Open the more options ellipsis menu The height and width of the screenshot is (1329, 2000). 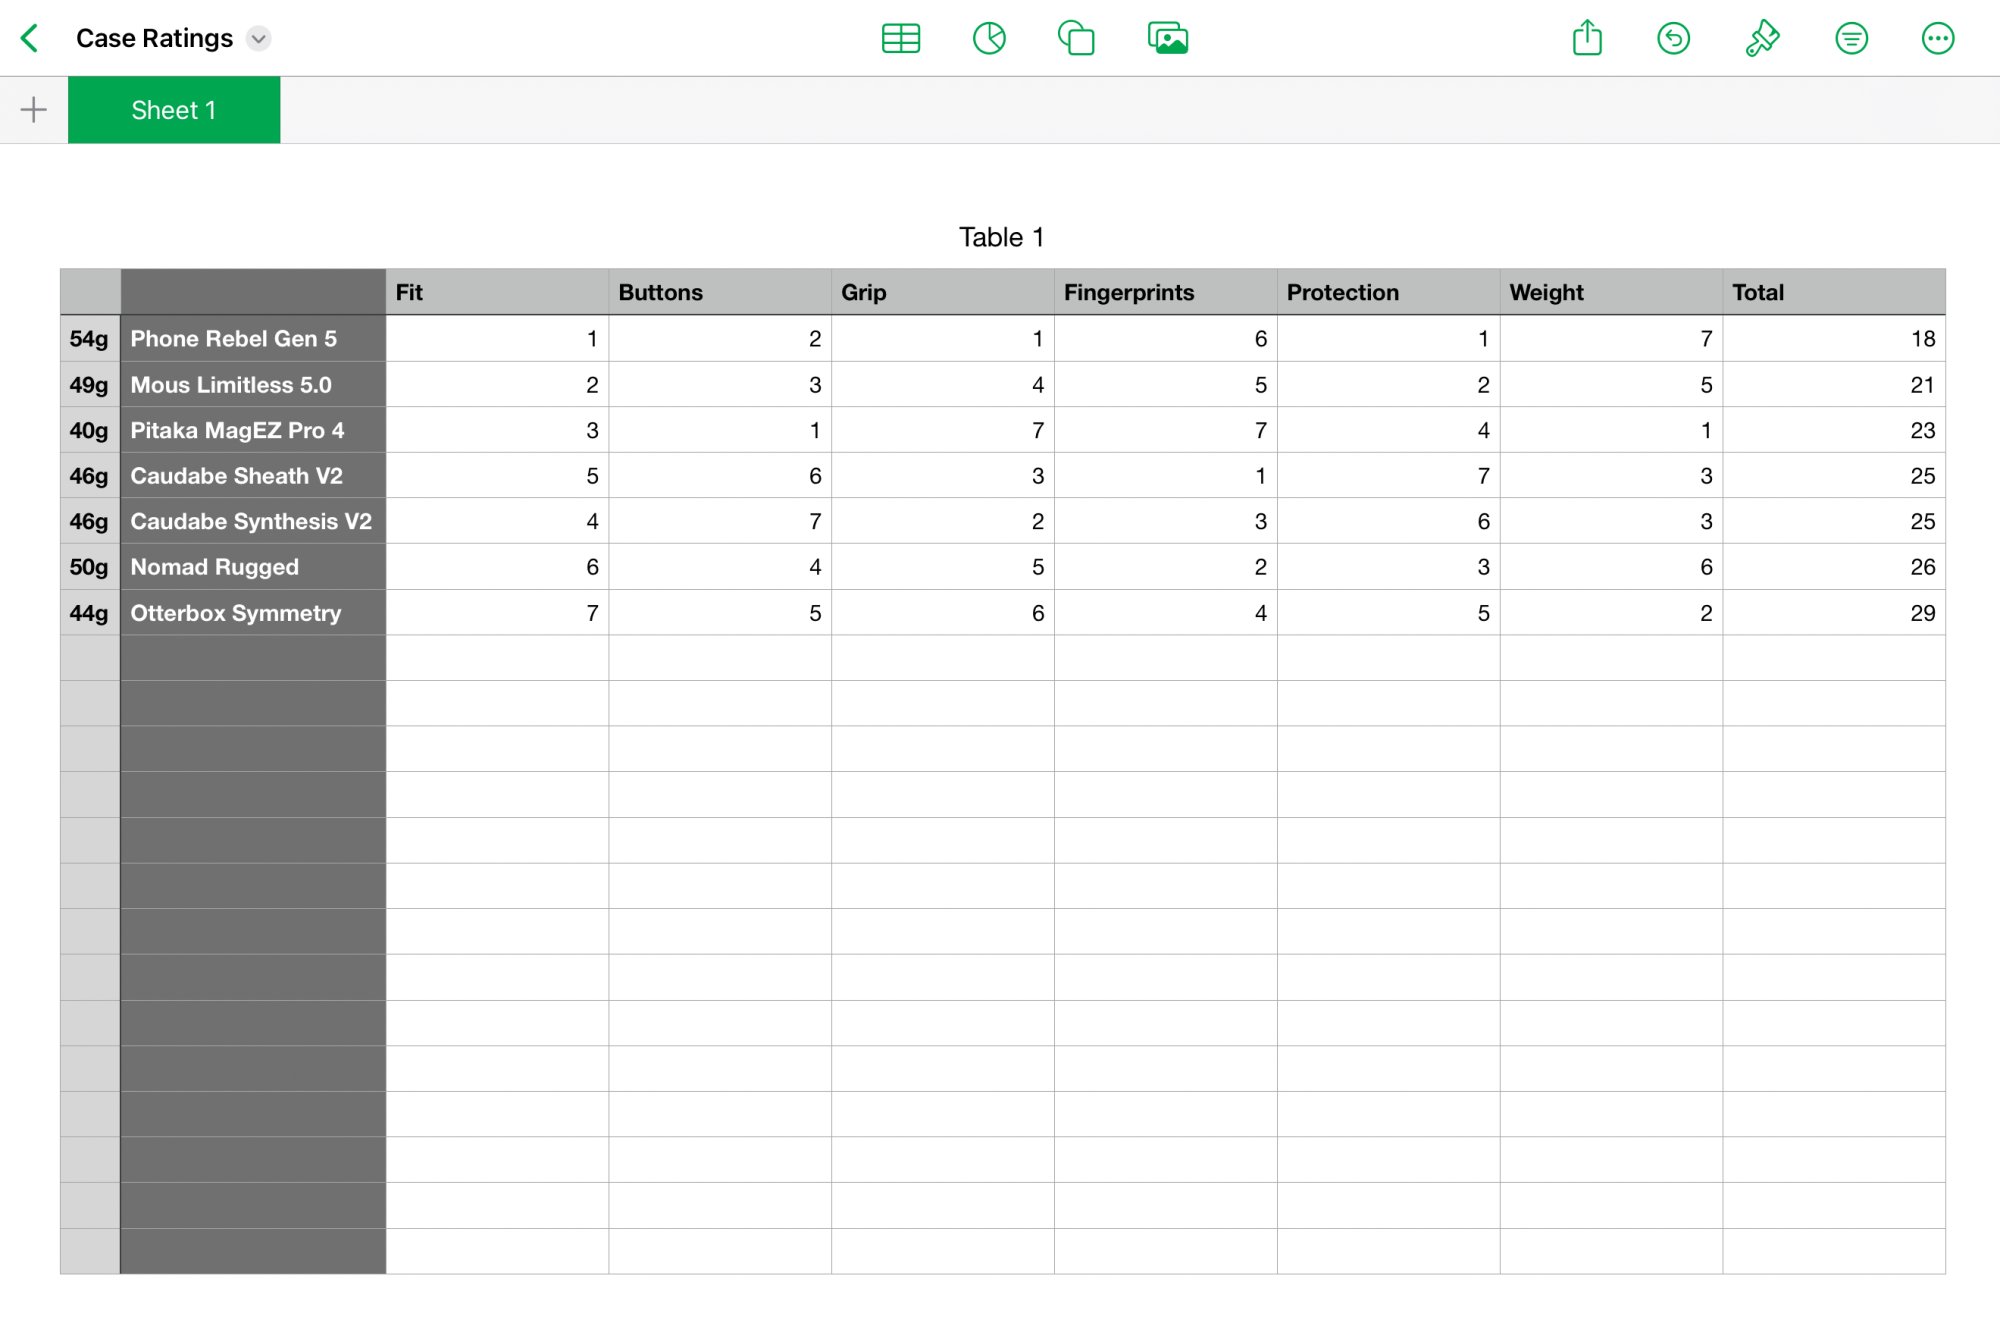(x=1937, y=38)
